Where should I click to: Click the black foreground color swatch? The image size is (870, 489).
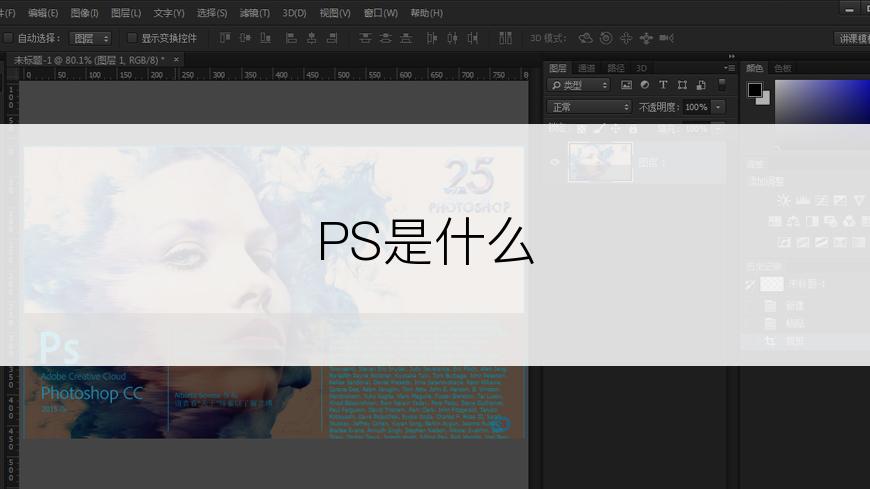click(x=754, y=90)
